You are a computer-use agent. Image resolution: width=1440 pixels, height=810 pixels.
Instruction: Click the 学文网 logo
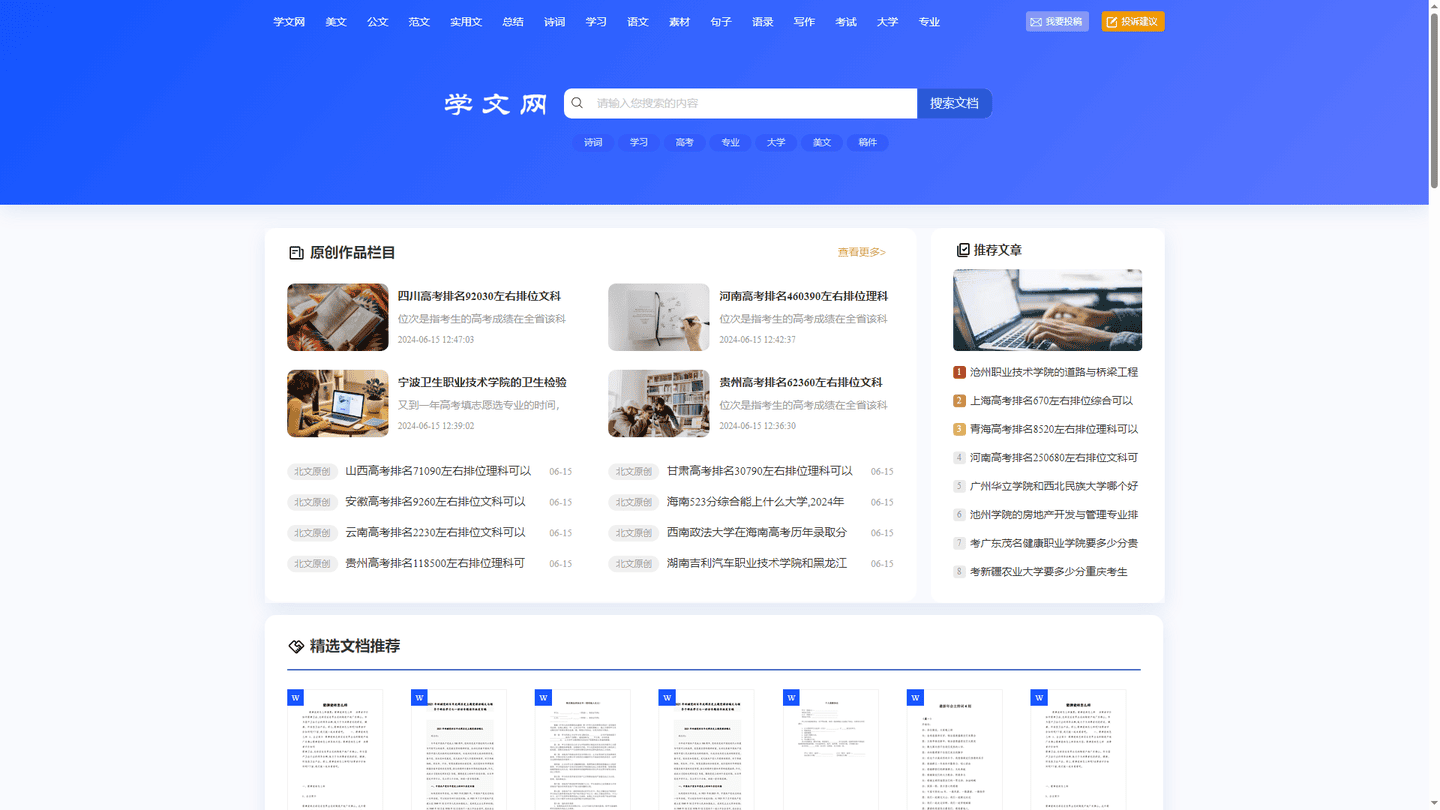(x=496, y=104)
